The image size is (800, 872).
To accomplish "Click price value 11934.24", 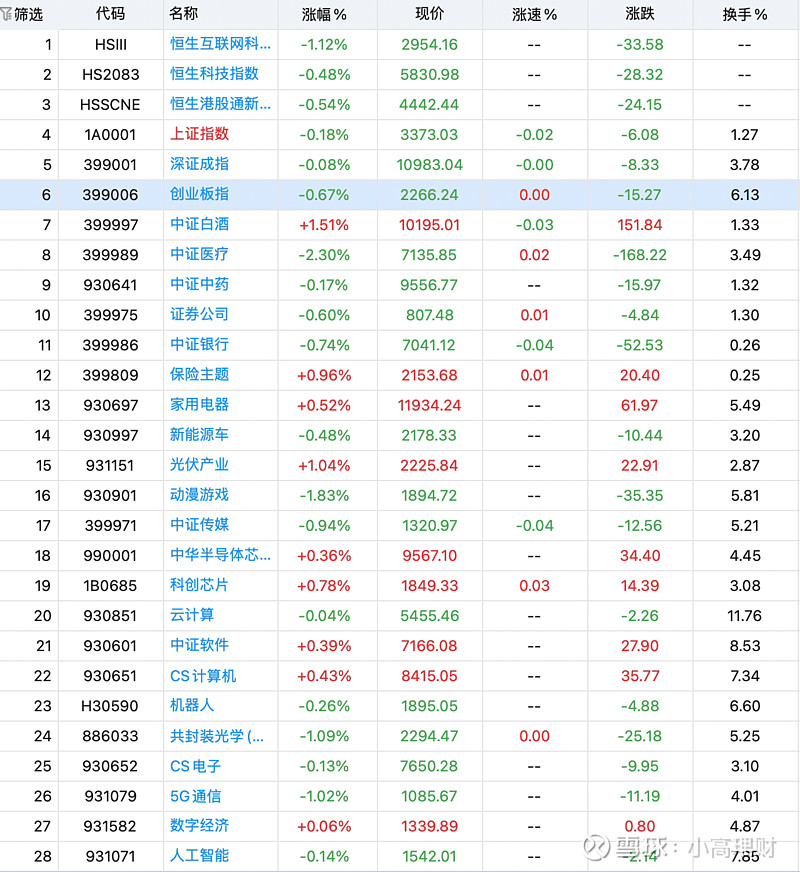I will coord(429,405).
